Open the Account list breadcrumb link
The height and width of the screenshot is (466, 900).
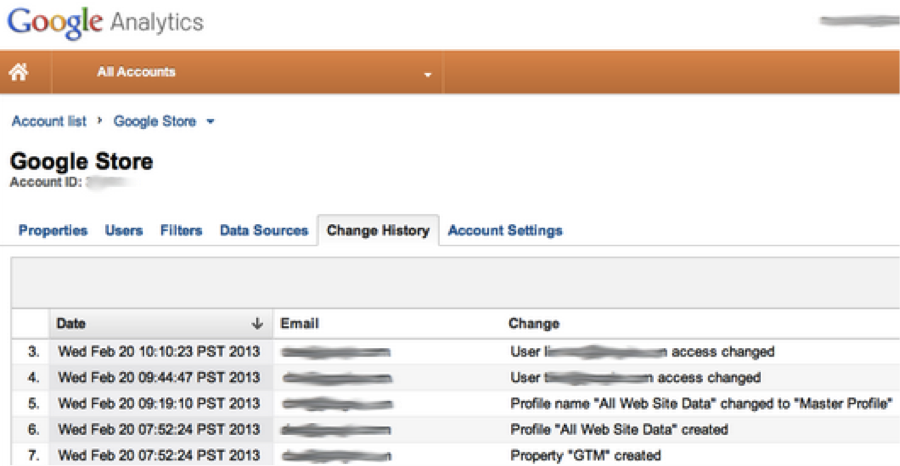49,121
